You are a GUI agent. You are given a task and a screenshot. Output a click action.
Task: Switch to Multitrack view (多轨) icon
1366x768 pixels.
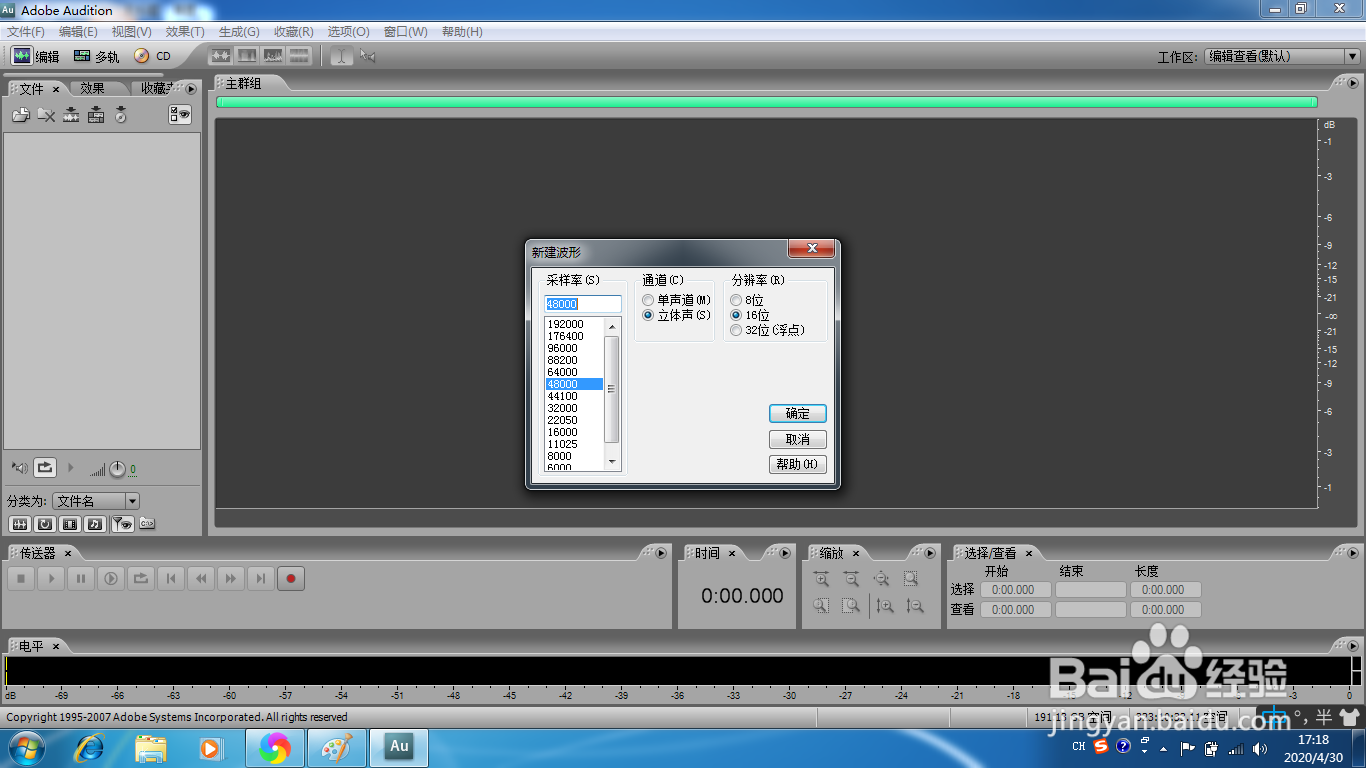(82, 56)
